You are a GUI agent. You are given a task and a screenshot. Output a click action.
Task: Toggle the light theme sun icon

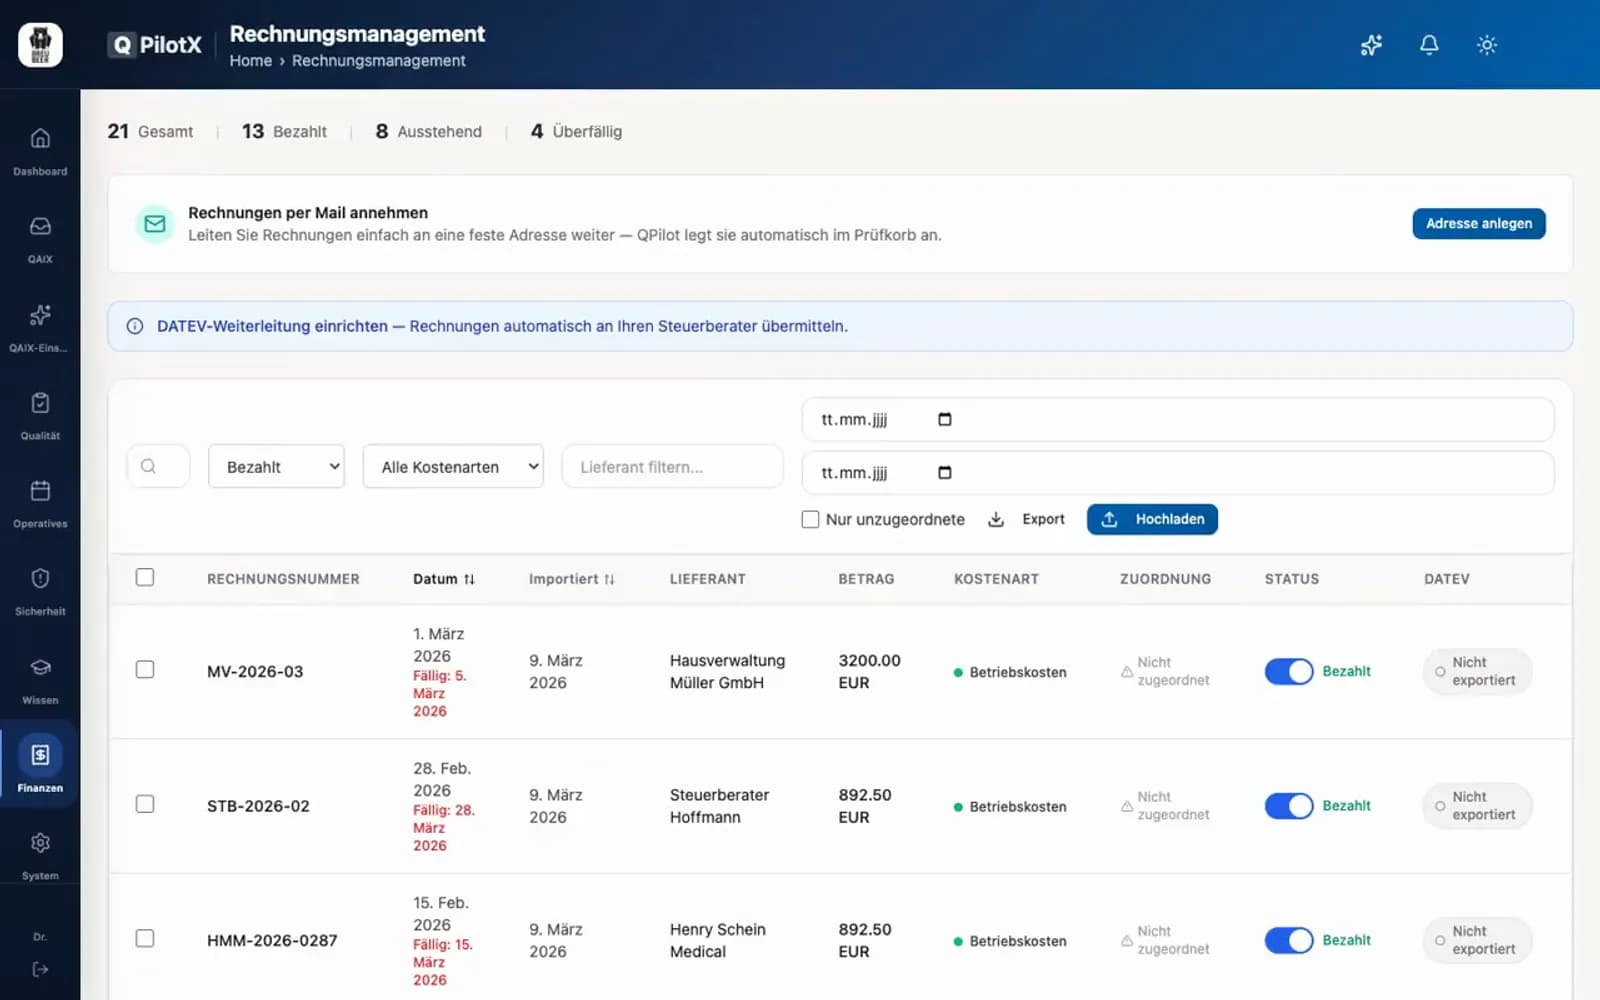pyautogui.click(x=1487, y=45)
